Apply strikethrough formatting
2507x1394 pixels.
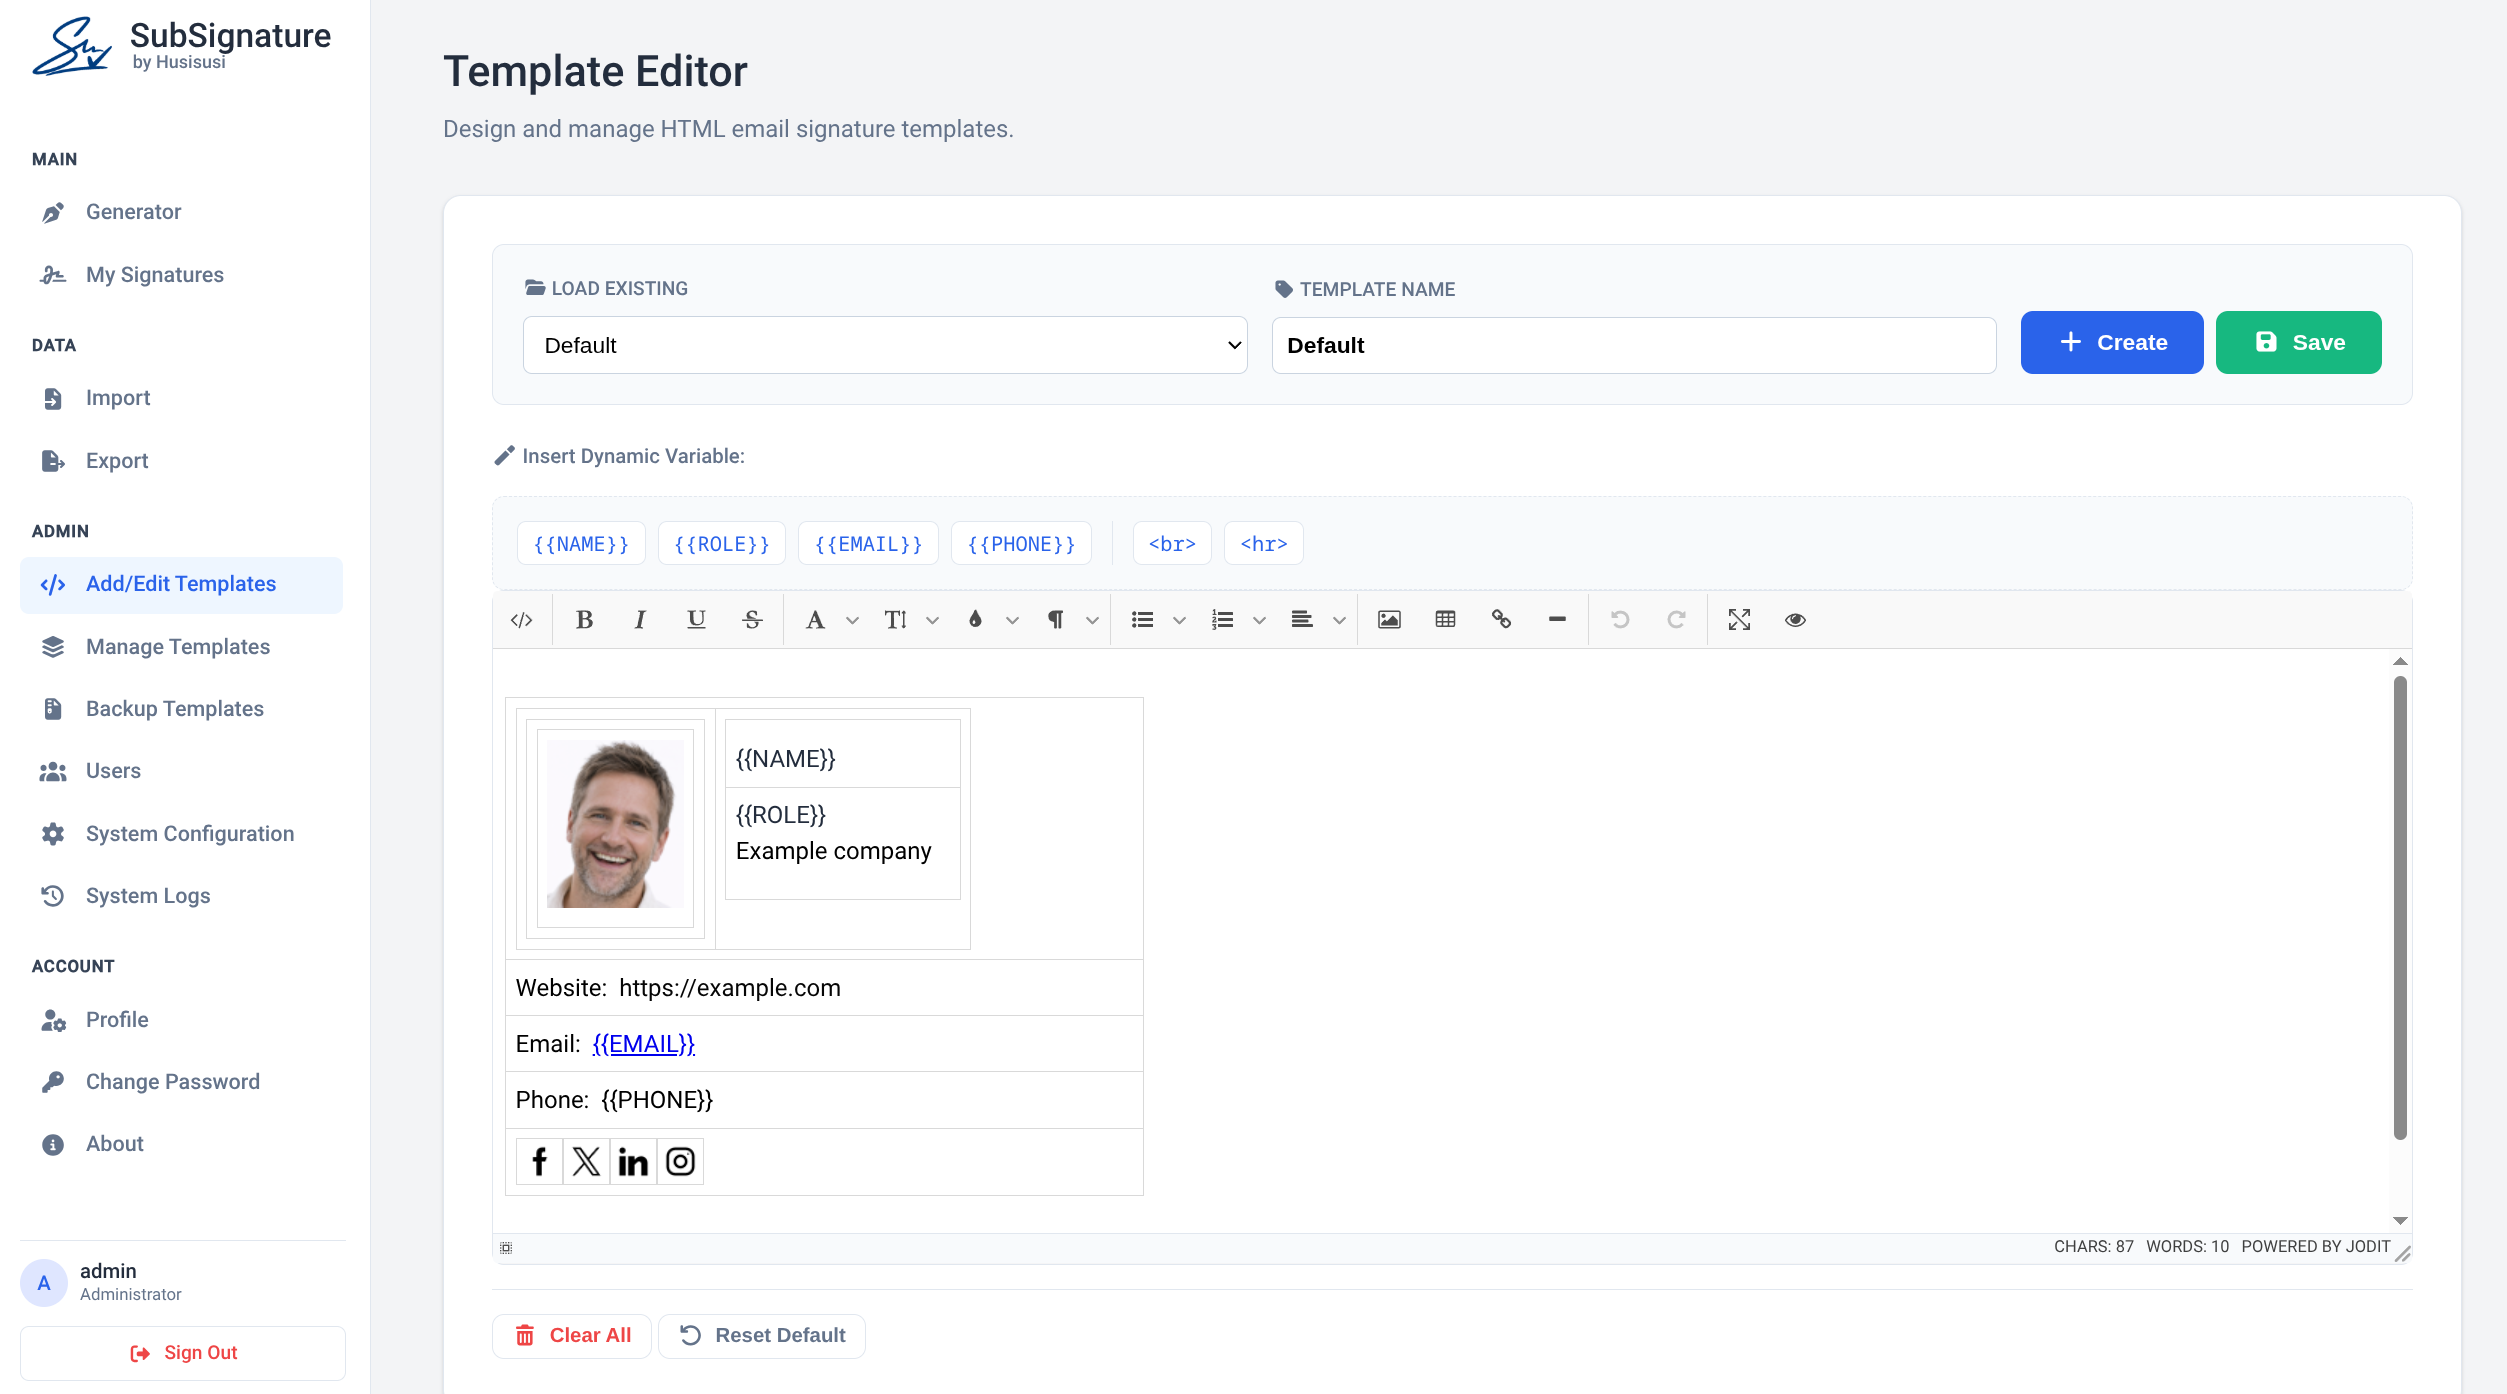tap(751, 619)
